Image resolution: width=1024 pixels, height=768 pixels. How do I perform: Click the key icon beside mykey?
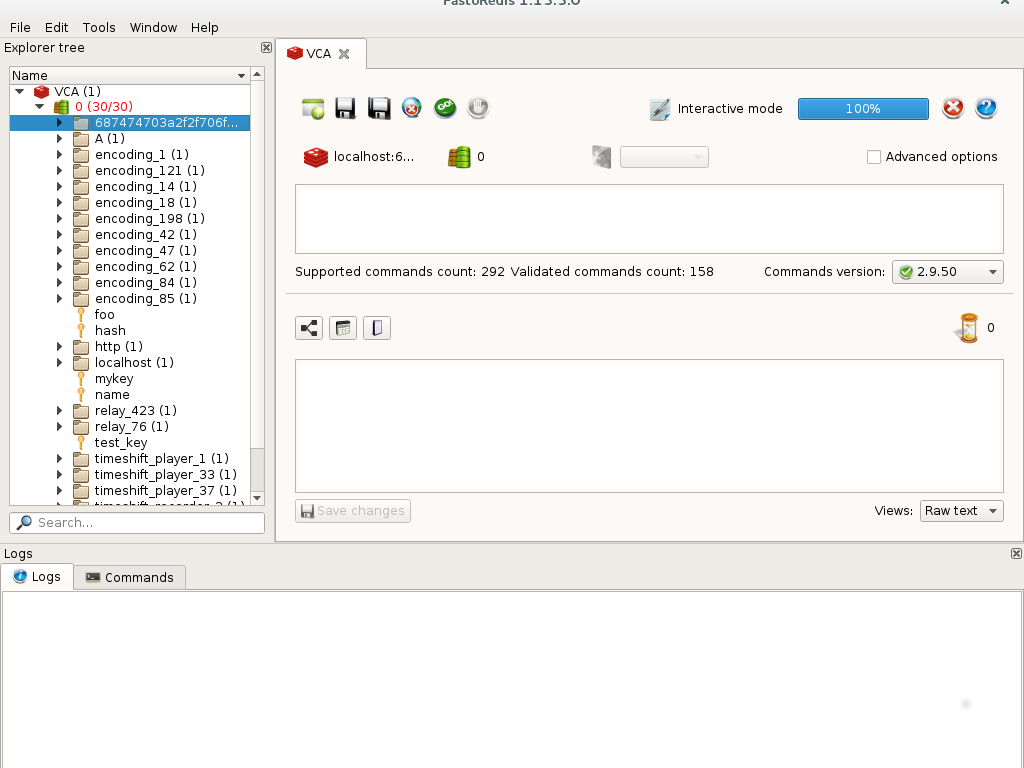point(81,379)
